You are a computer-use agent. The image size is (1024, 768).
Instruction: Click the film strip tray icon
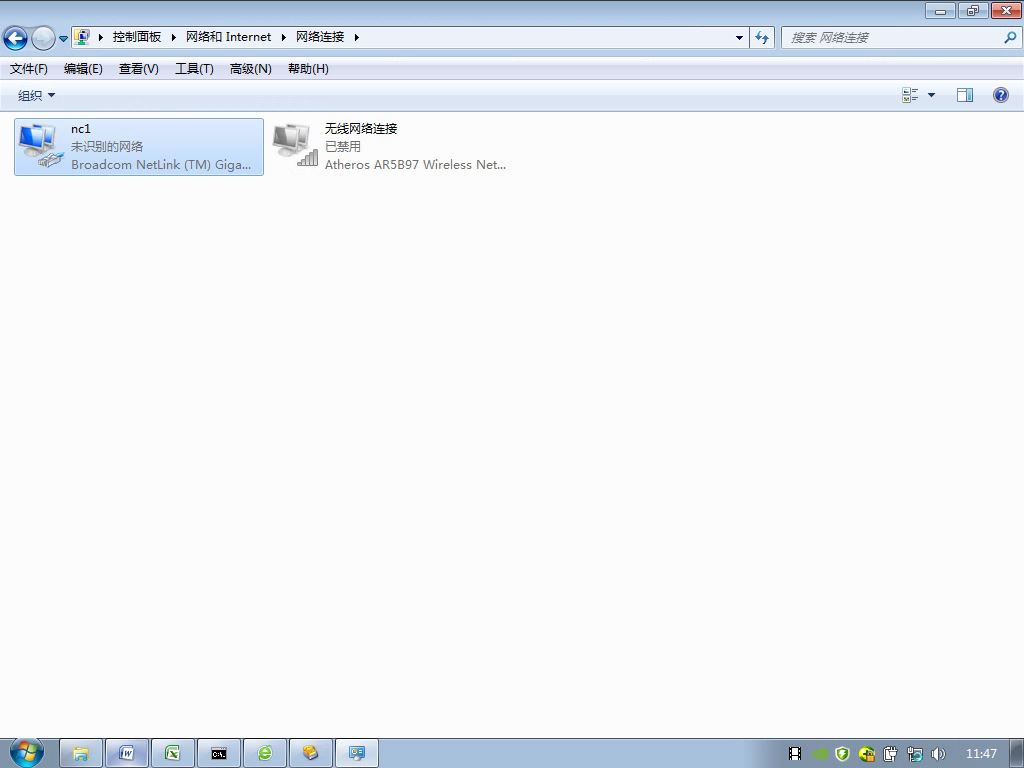[795, 754]
